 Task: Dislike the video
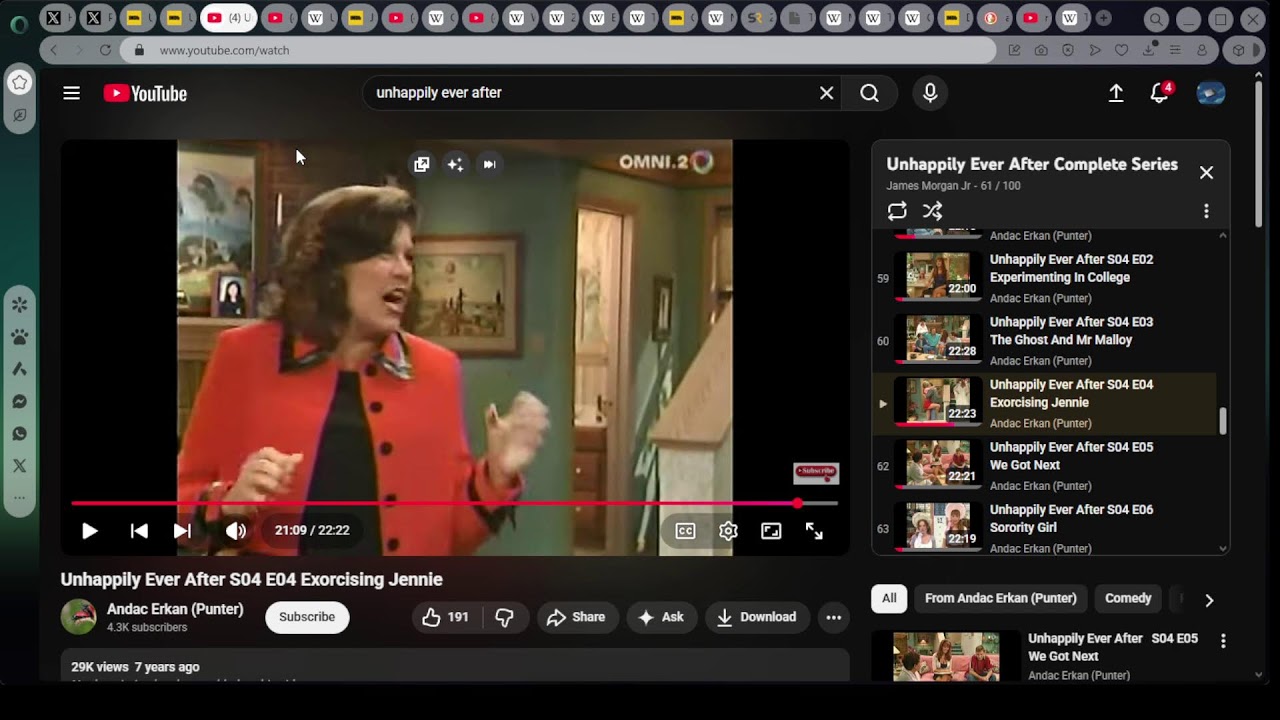pos(505,617)
